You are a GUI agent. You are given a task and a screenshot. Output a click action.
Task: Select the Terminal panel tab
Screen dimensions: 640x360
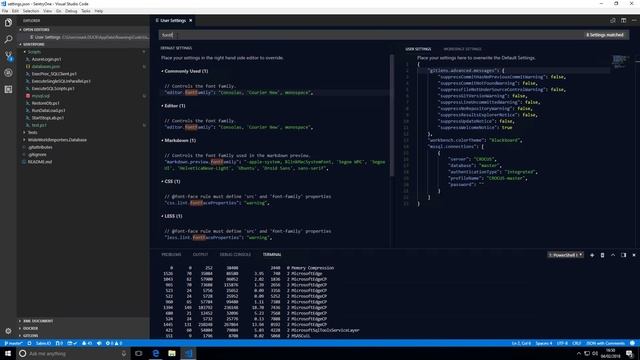(272, 255)
